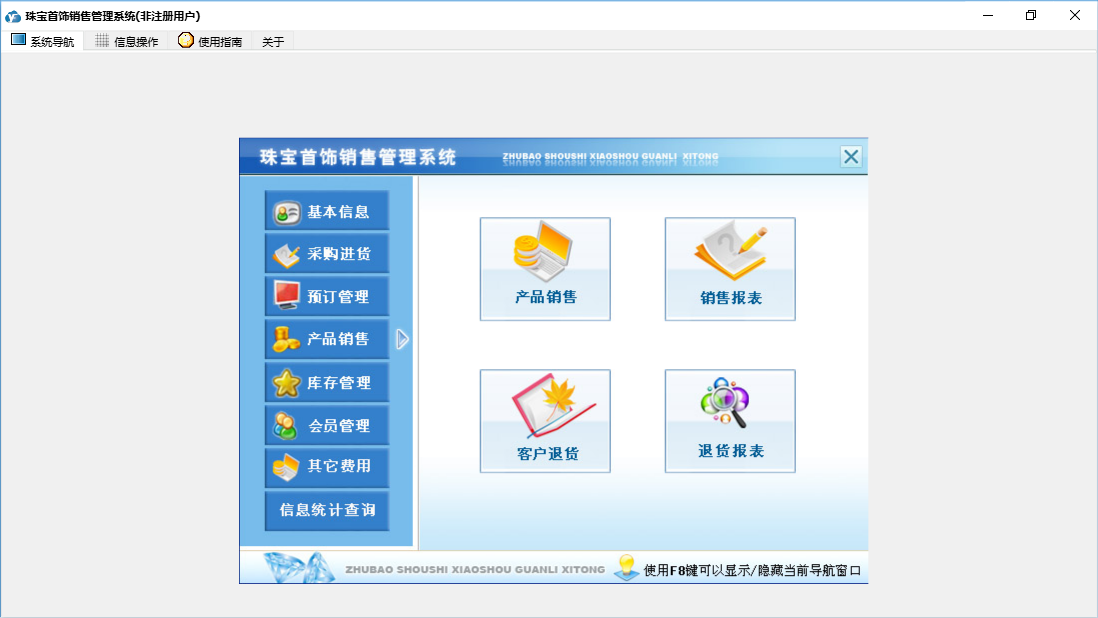
Task: Open 产品销售 large icon in main panel
Action: 545,269
